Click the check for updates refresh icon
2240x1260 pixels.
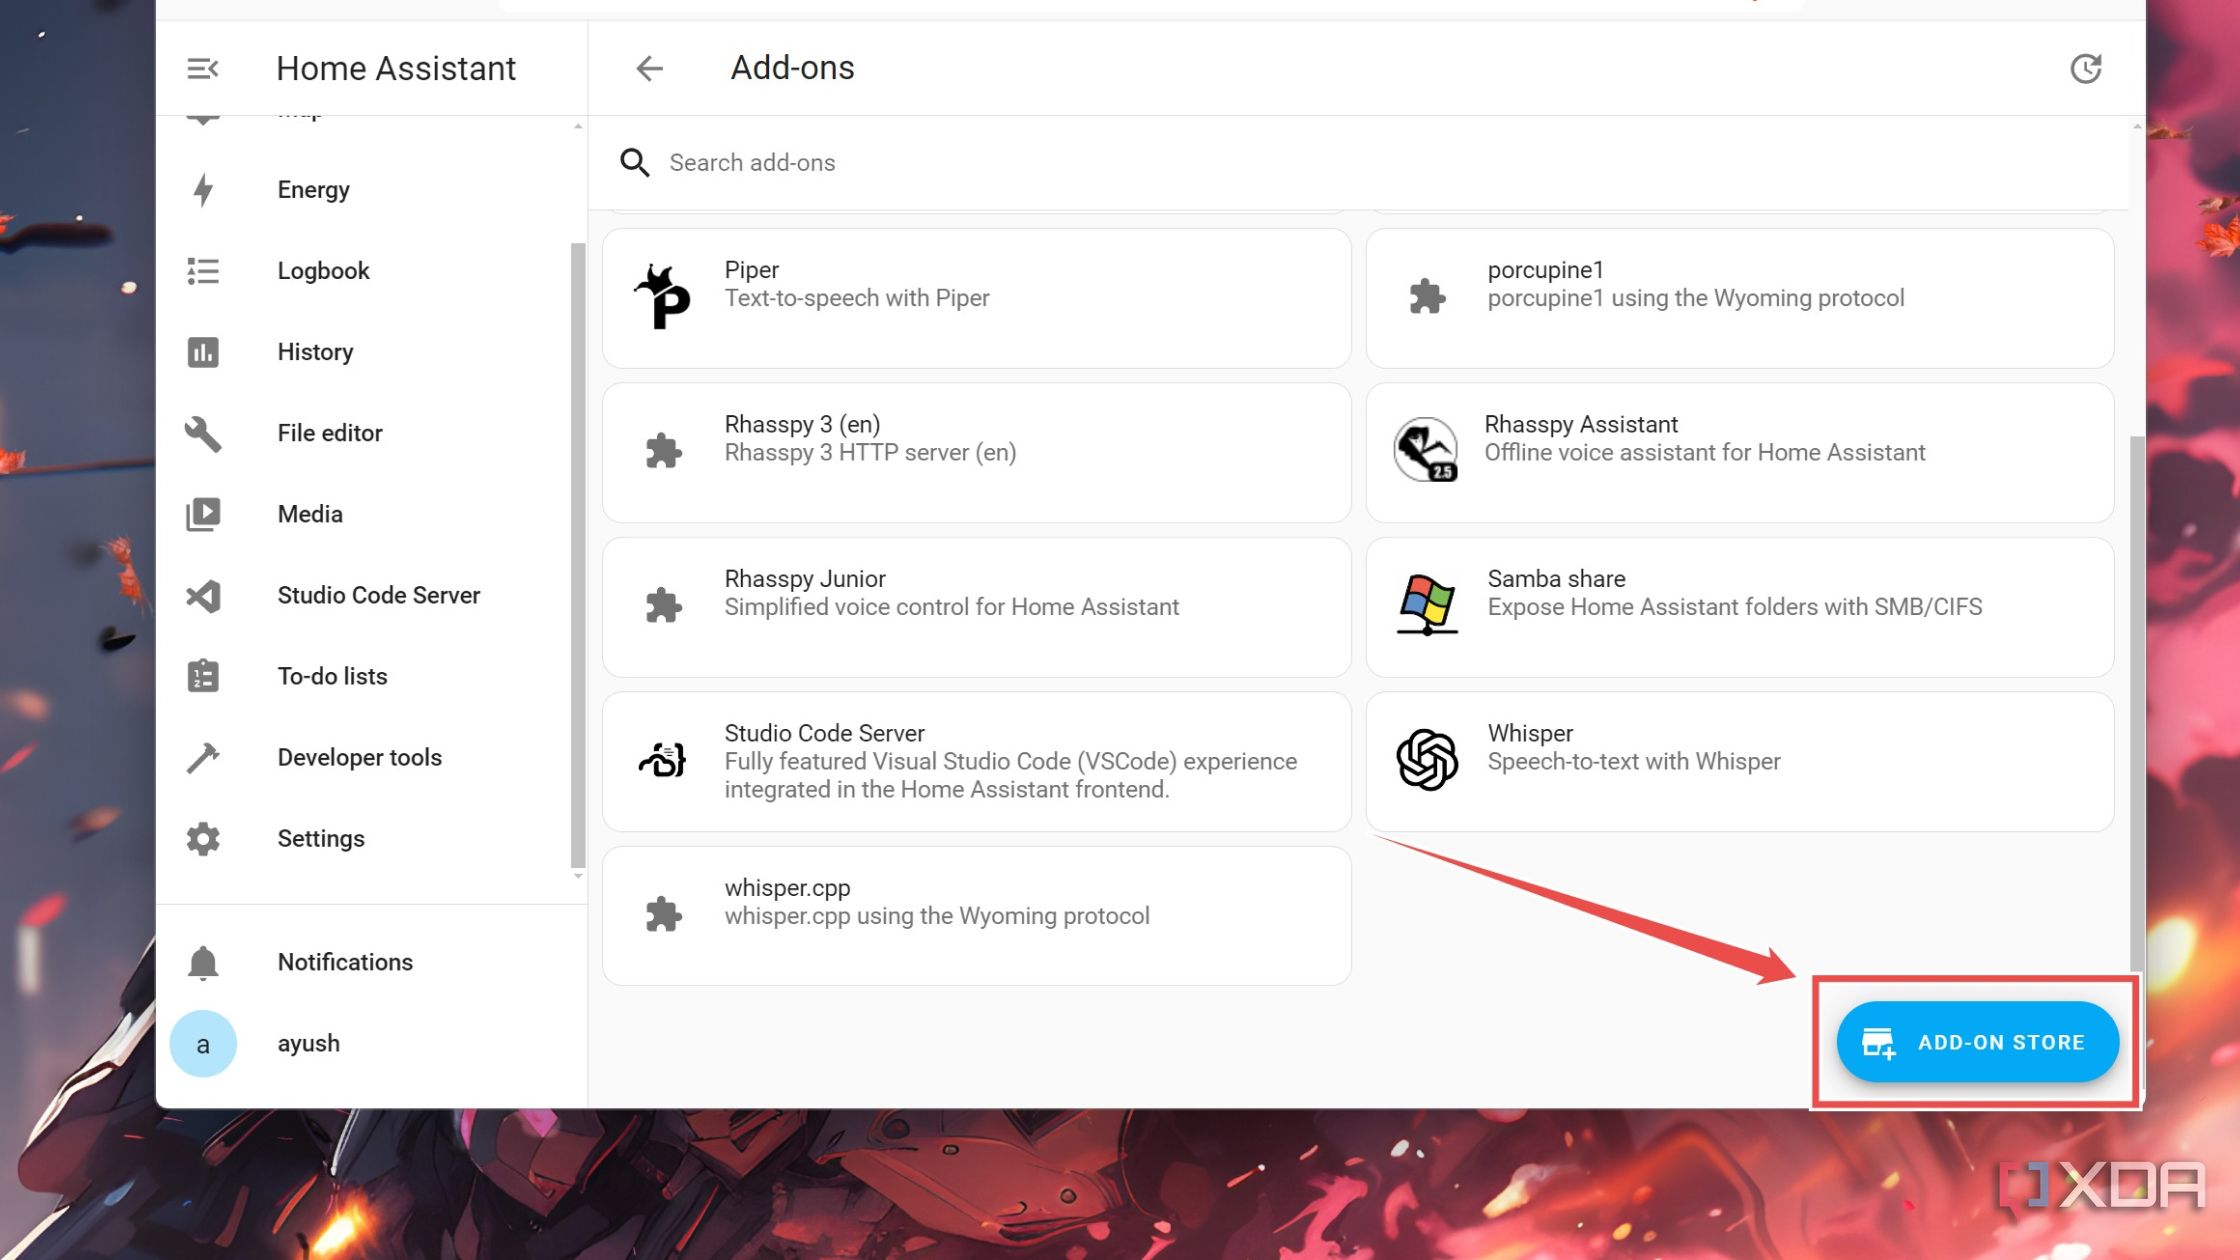[2085, 68]
